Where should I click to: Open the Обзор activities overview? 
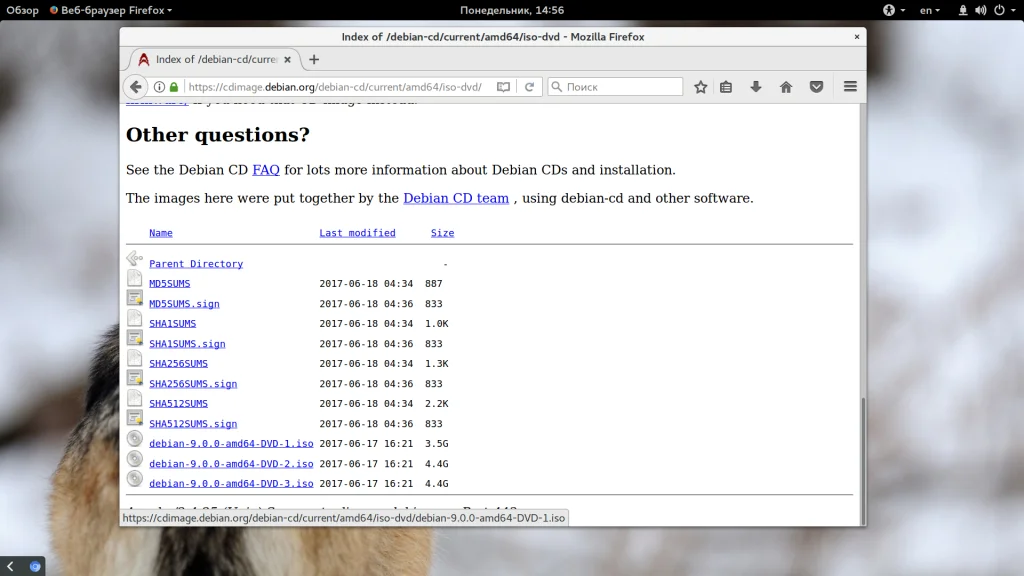[x=22, y=10]
